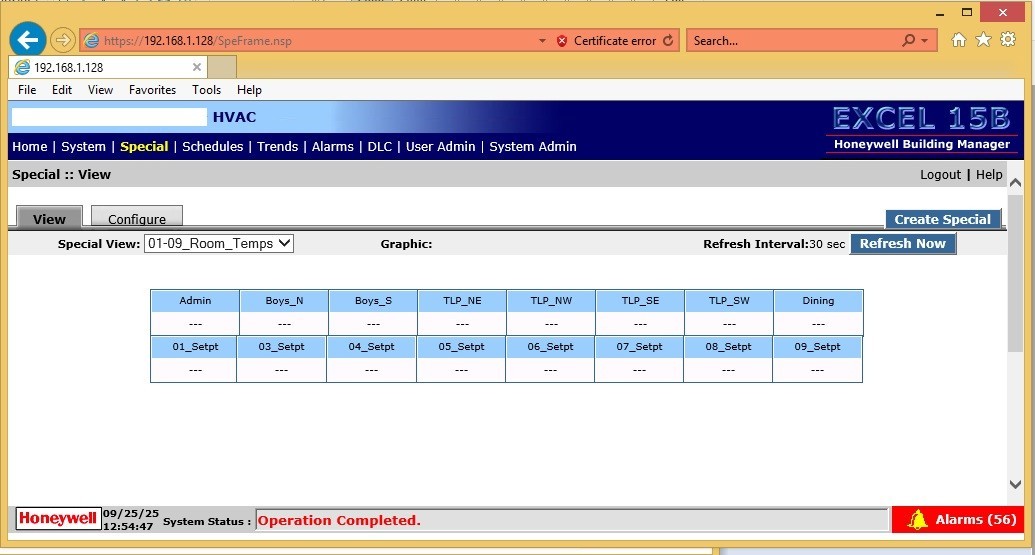The width and height of the screenshot is (1035, 555).
Task: Open the Favorites menu
Action: [x=152, y=90]
